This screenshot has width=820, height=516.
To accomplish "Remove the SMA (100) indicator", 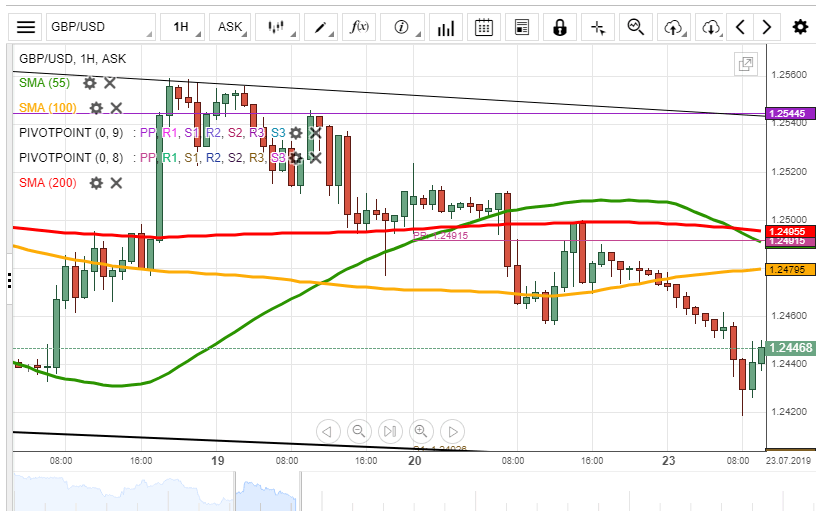I will click(x=116, y=108).
